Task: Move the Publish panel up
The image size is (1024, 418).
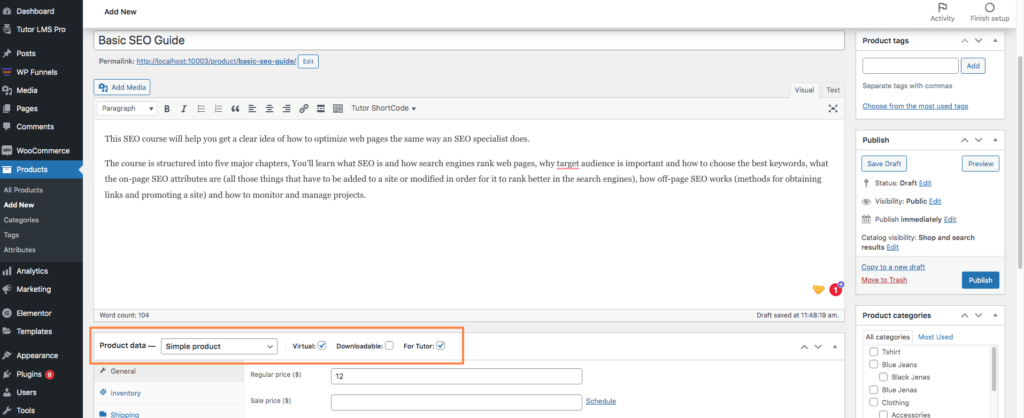Action: pos(964,140)
